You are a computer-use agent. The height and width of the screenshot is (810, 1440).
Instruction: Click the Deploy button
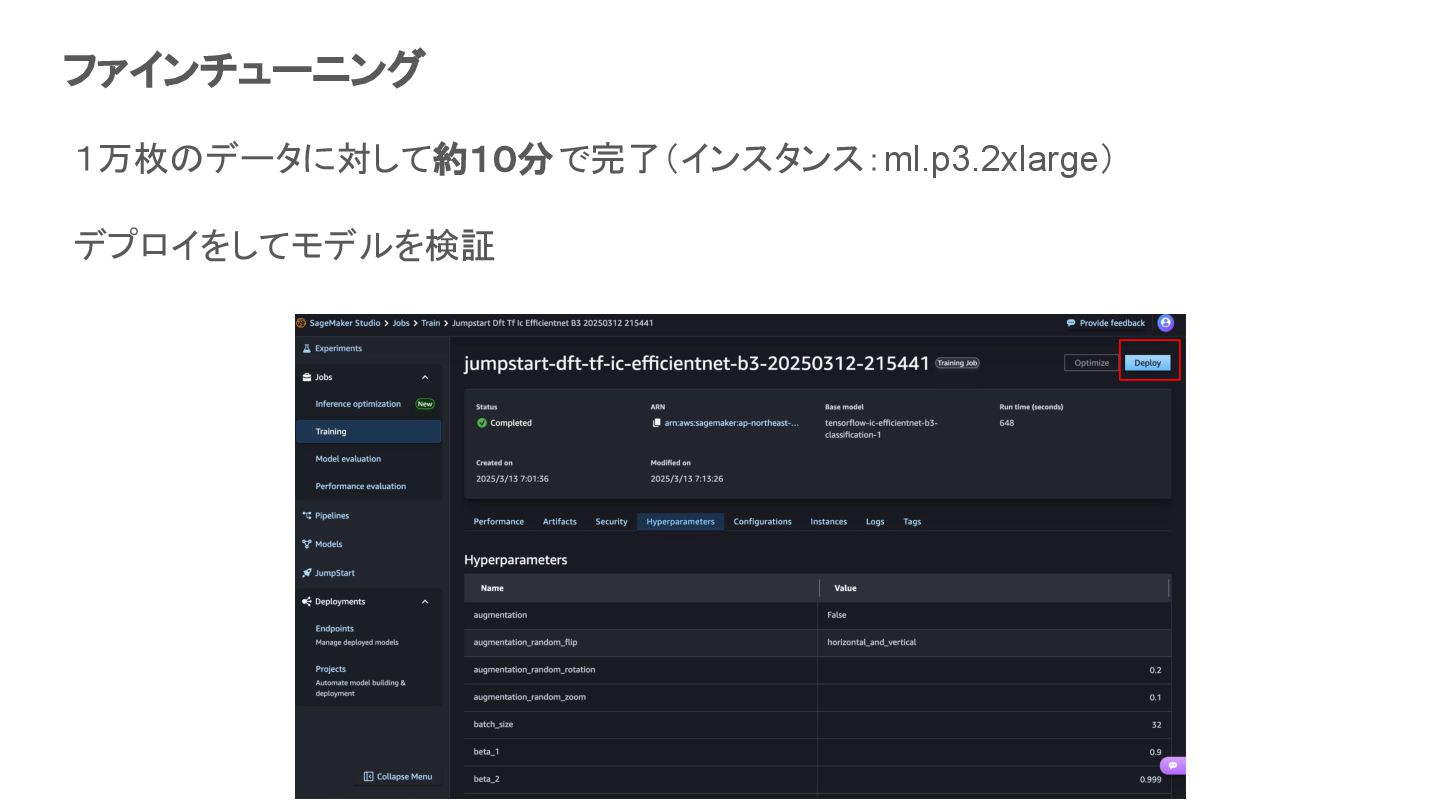[x=1147, y=363]
